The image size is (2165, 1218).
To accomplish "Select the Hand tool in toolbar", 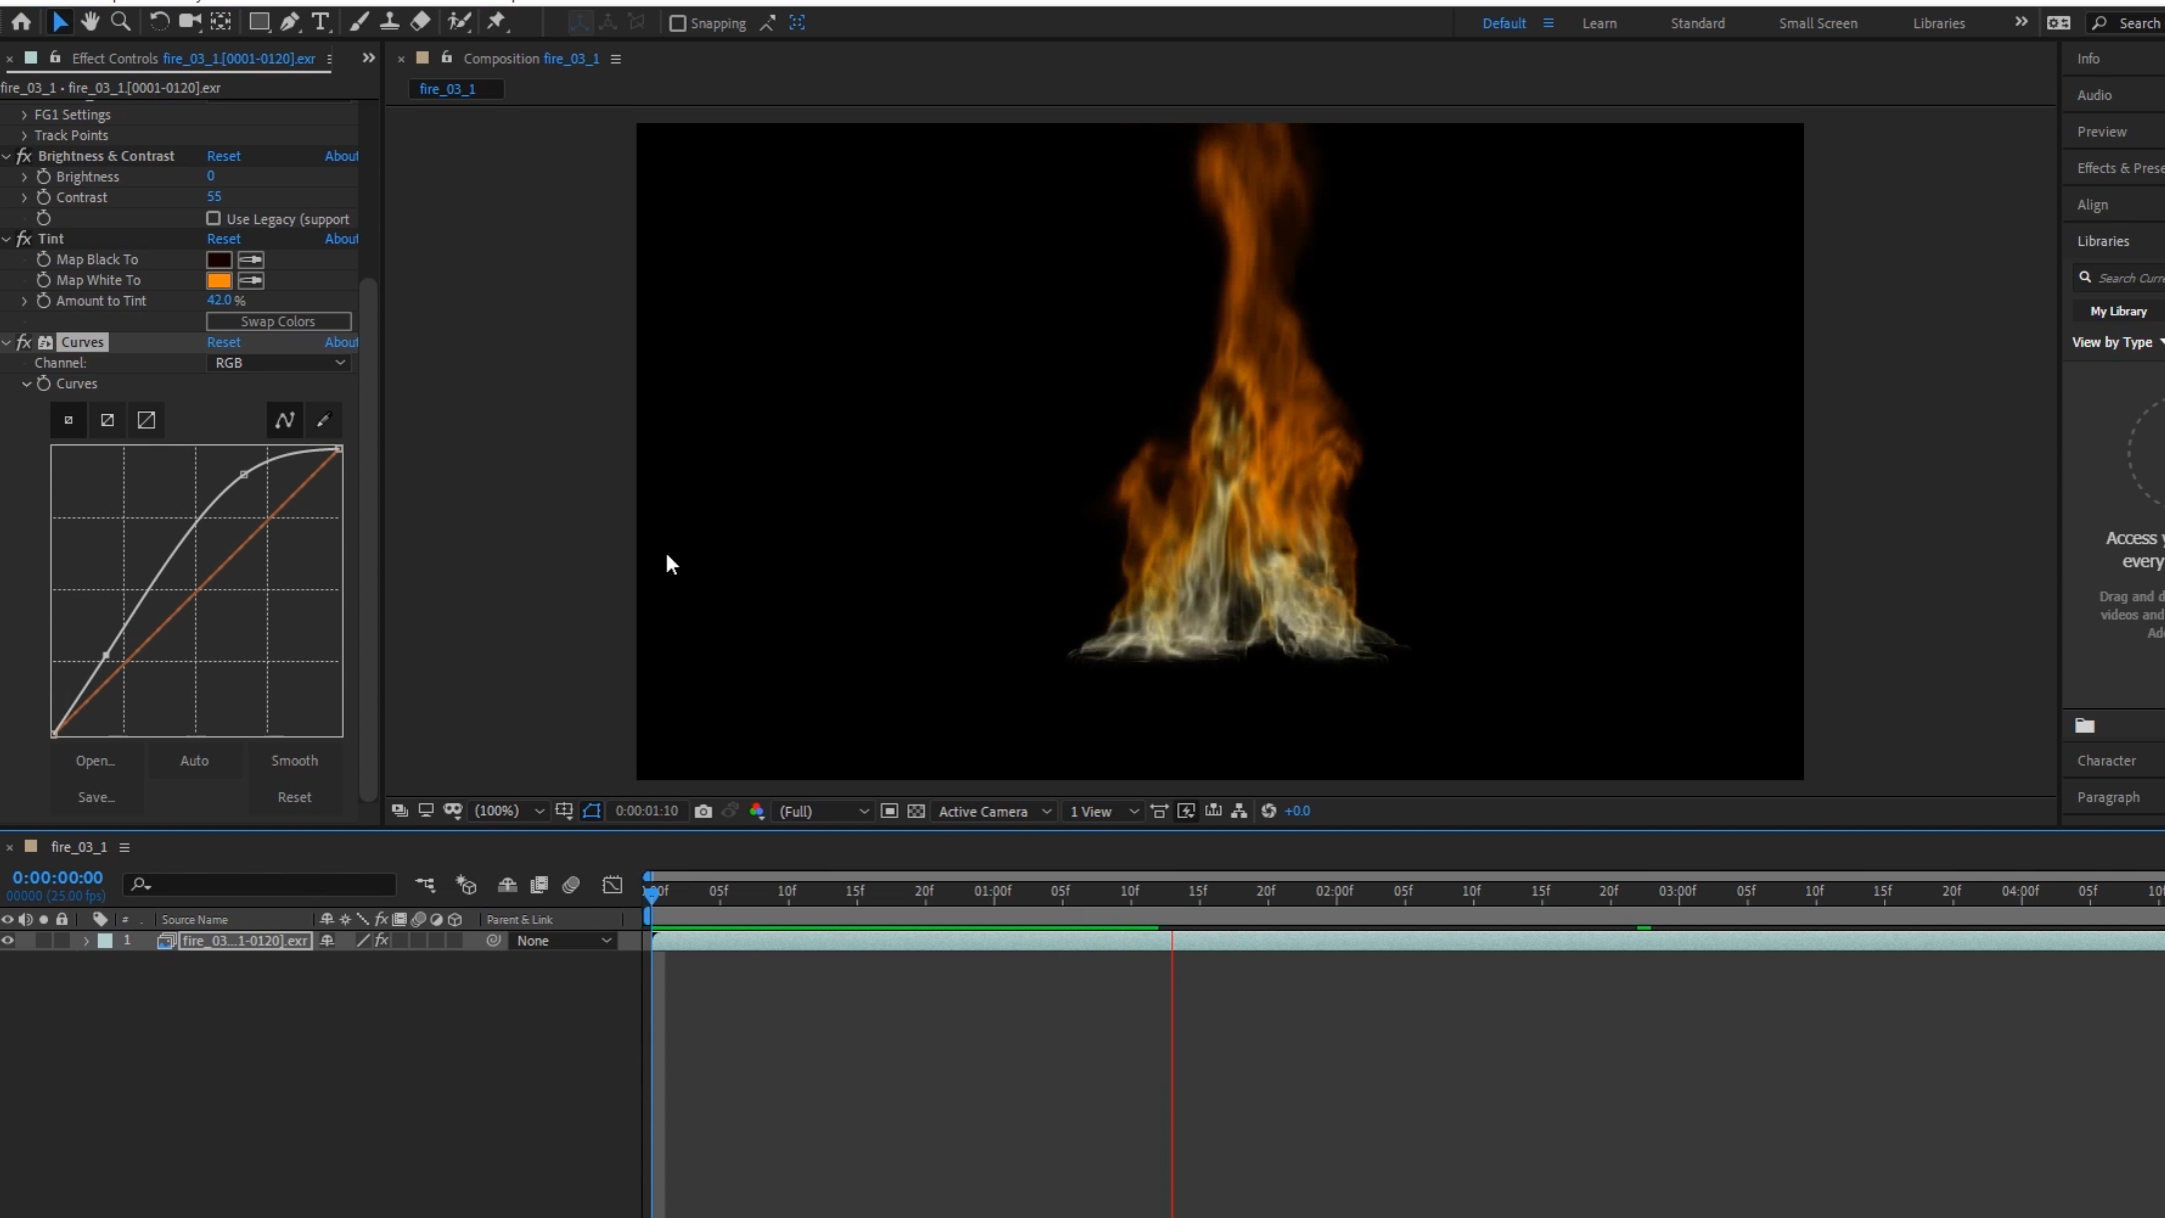I will point(90,21).
